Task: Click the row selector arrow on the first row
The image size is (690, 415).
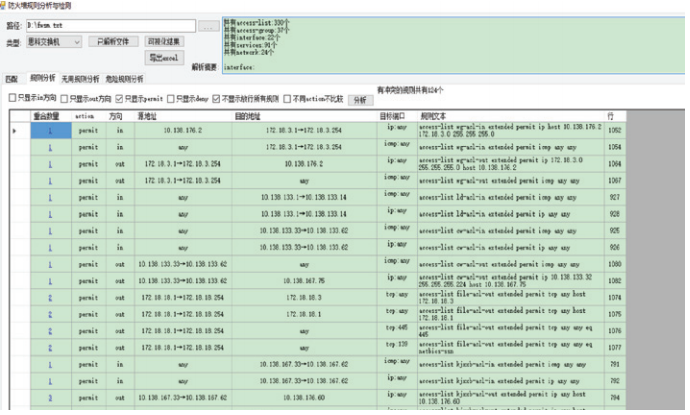Action: [14, 131]
